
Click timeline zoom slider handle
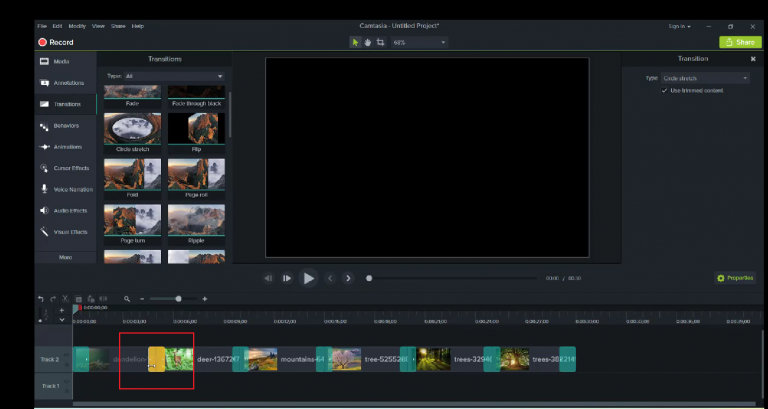coord(179,299)
